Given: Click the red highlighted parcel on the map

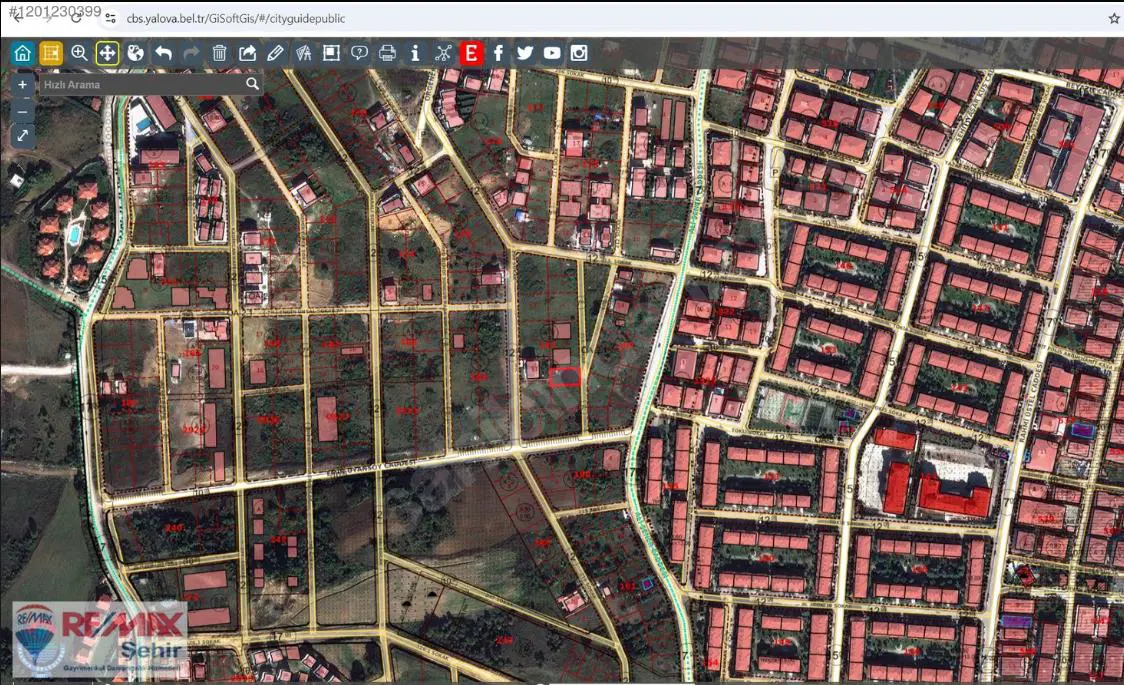Looking at the screenshot, I should coord(564,377).
